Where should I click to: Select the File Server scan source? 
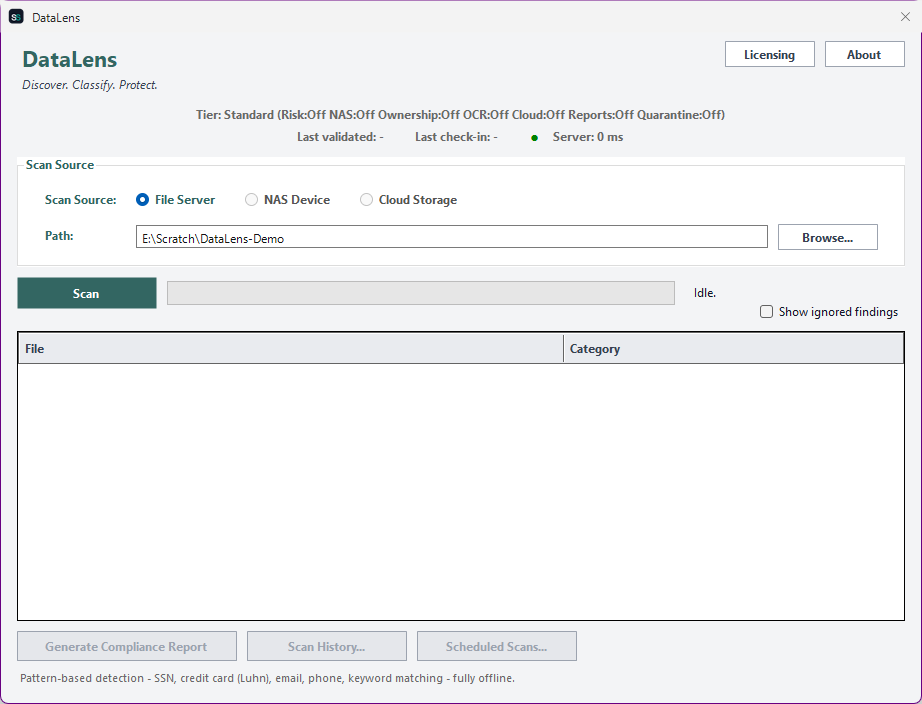175,200
